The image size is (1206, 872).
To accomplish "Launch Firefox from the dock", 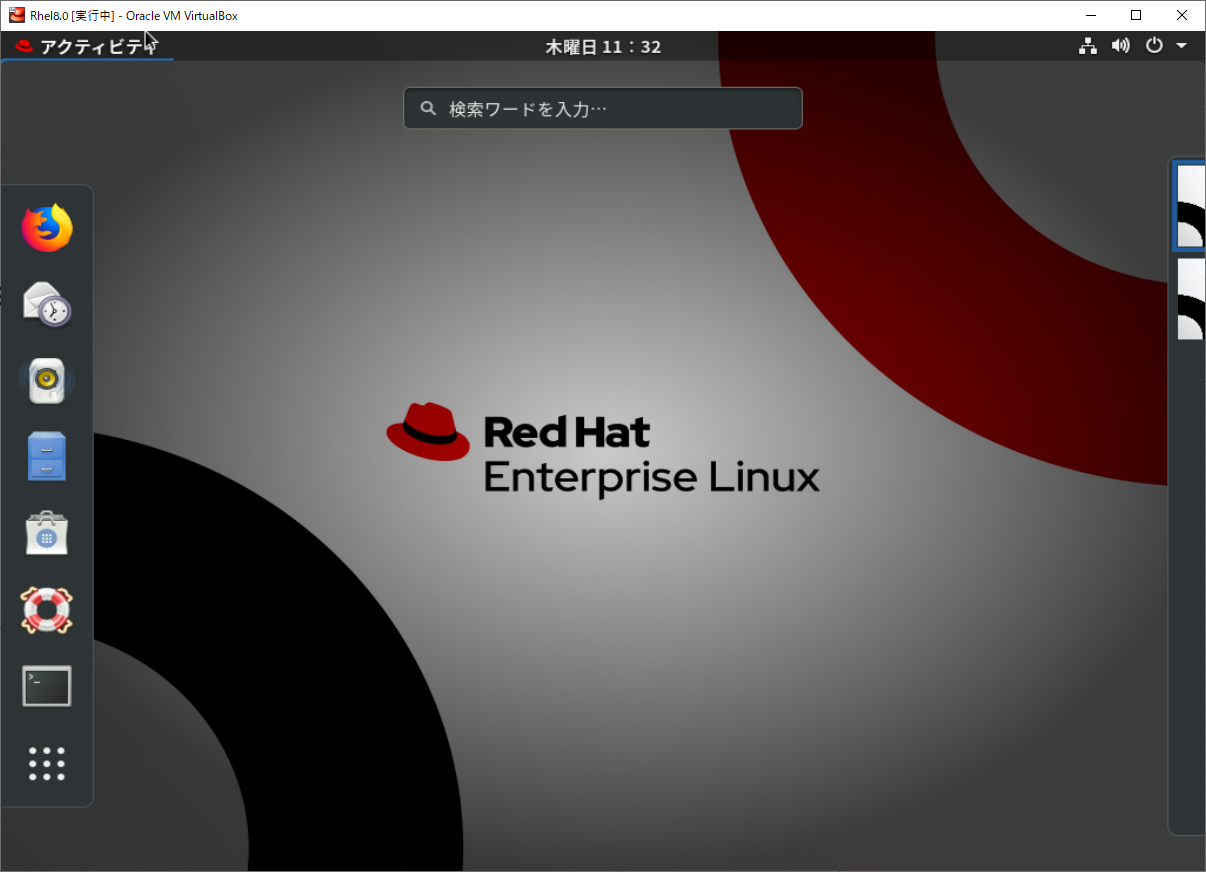I will pos(46,228).
